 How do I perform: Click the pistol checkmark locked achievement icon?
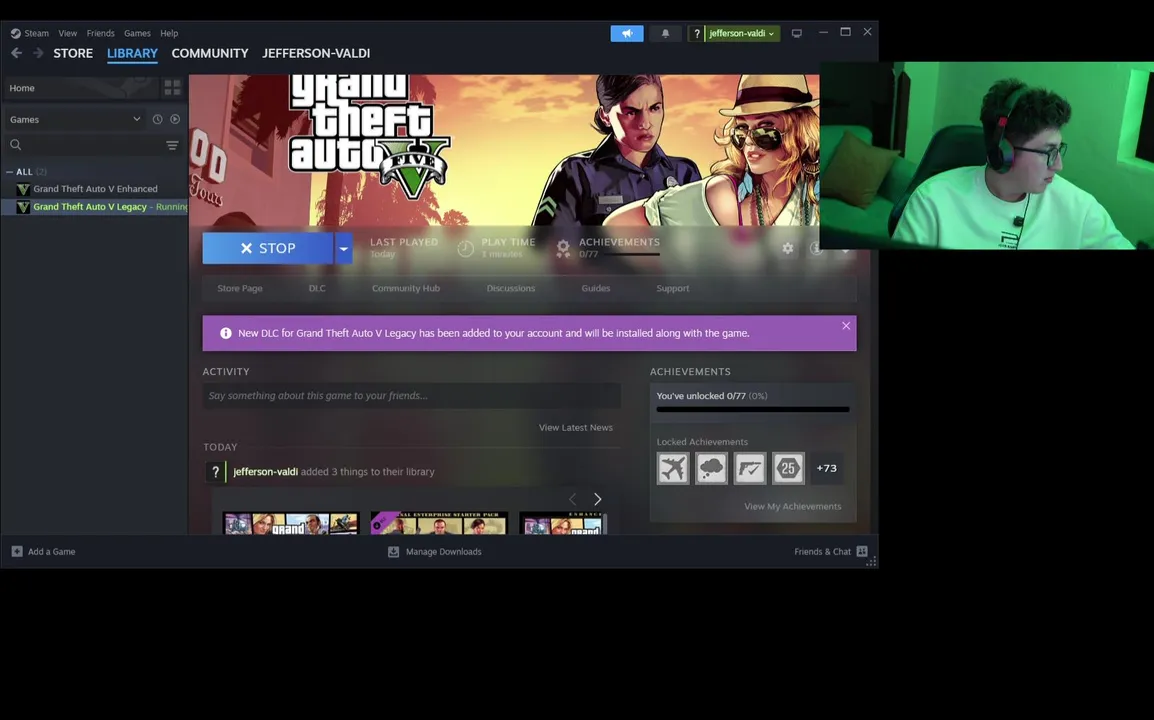tap(749, 468)
